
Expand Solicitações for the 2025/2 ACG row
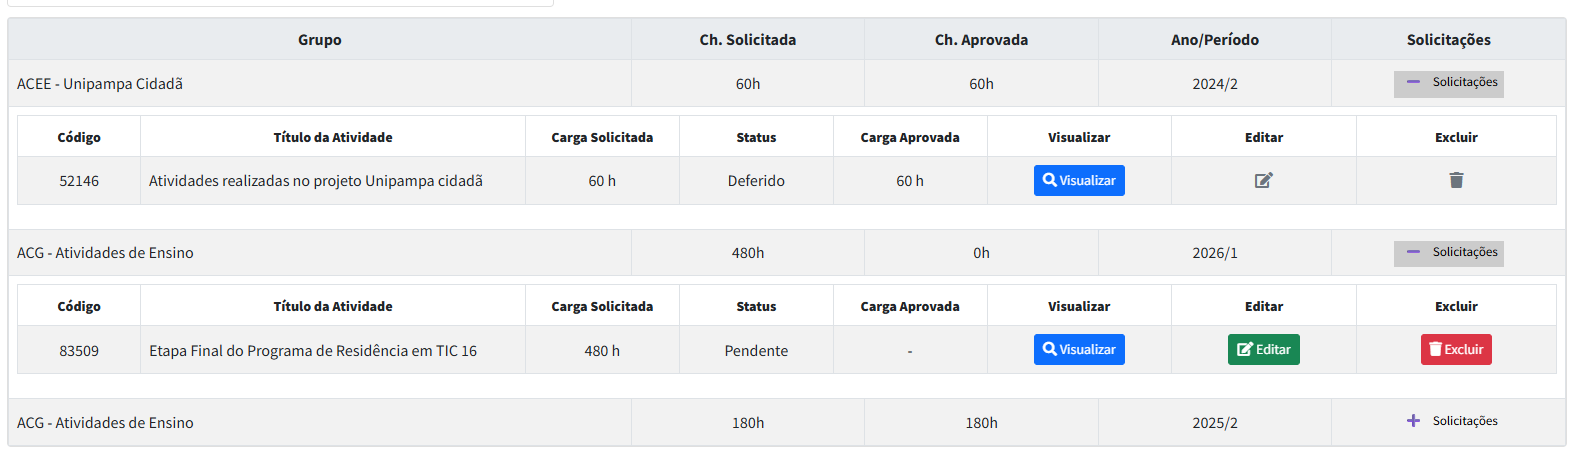1449,422
